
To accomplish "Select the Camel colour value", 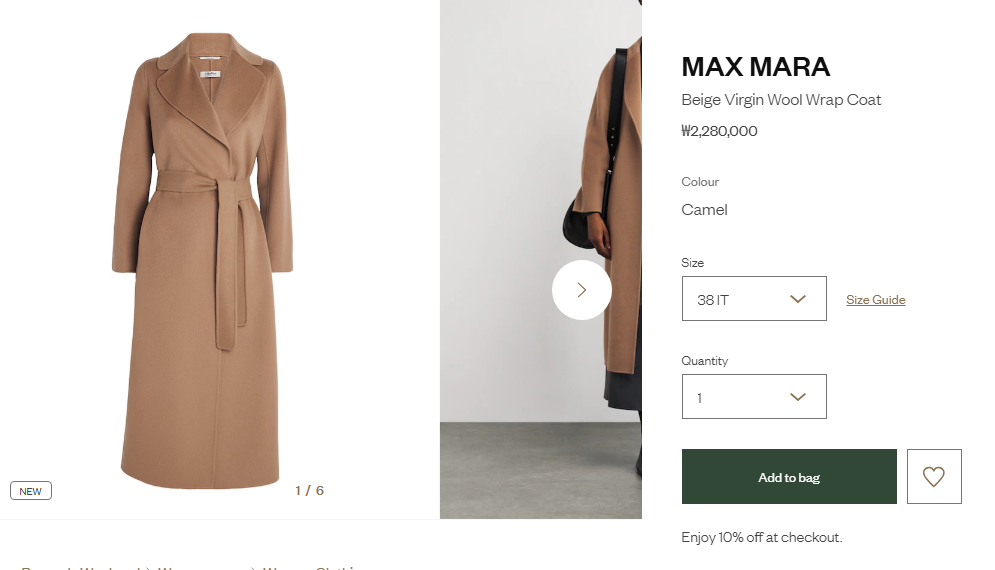I will point(704,210).
